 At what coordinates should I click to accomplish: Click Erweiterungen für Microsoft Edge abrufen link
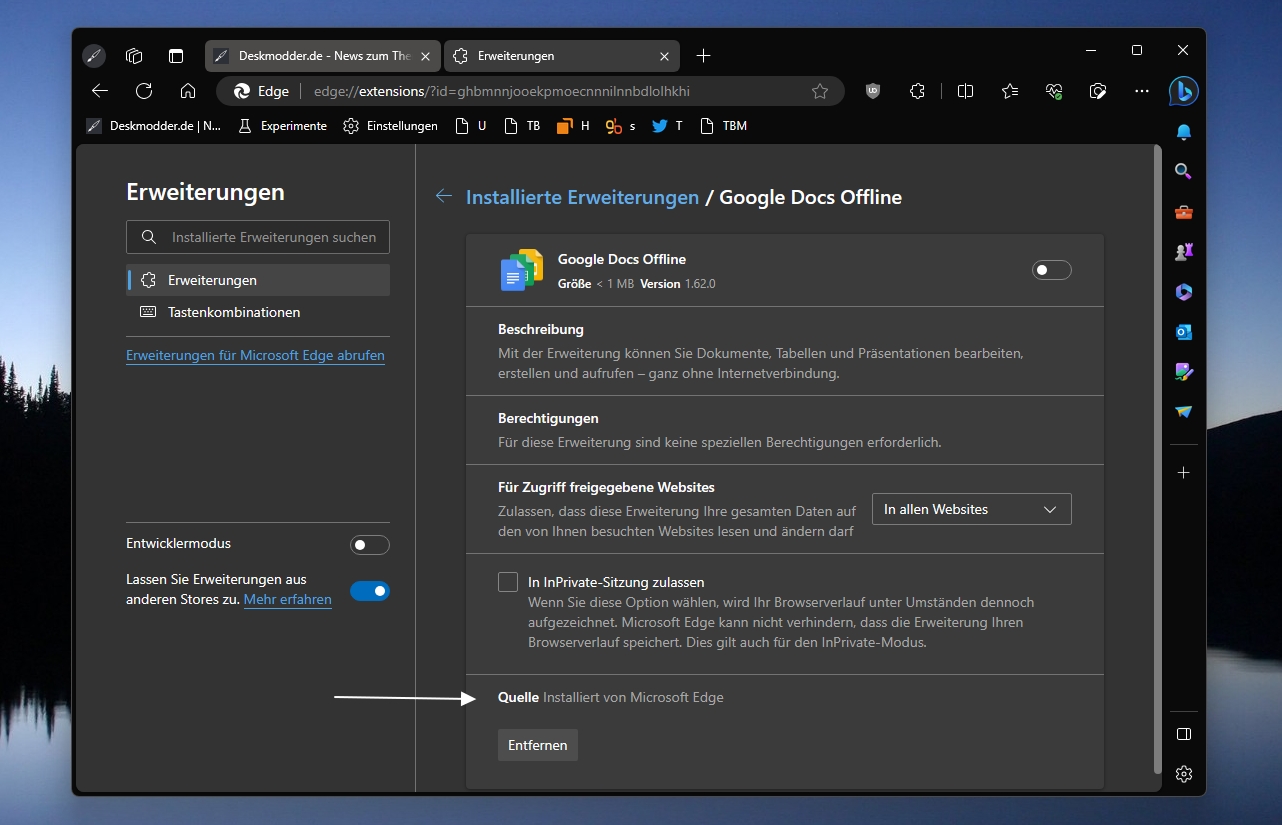[x=255, y=355]
